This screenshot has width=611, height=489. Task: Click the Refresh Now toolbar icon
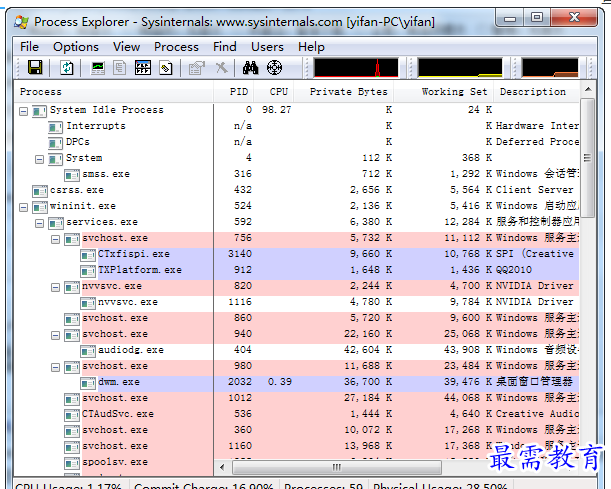click(x=67, y=68)
